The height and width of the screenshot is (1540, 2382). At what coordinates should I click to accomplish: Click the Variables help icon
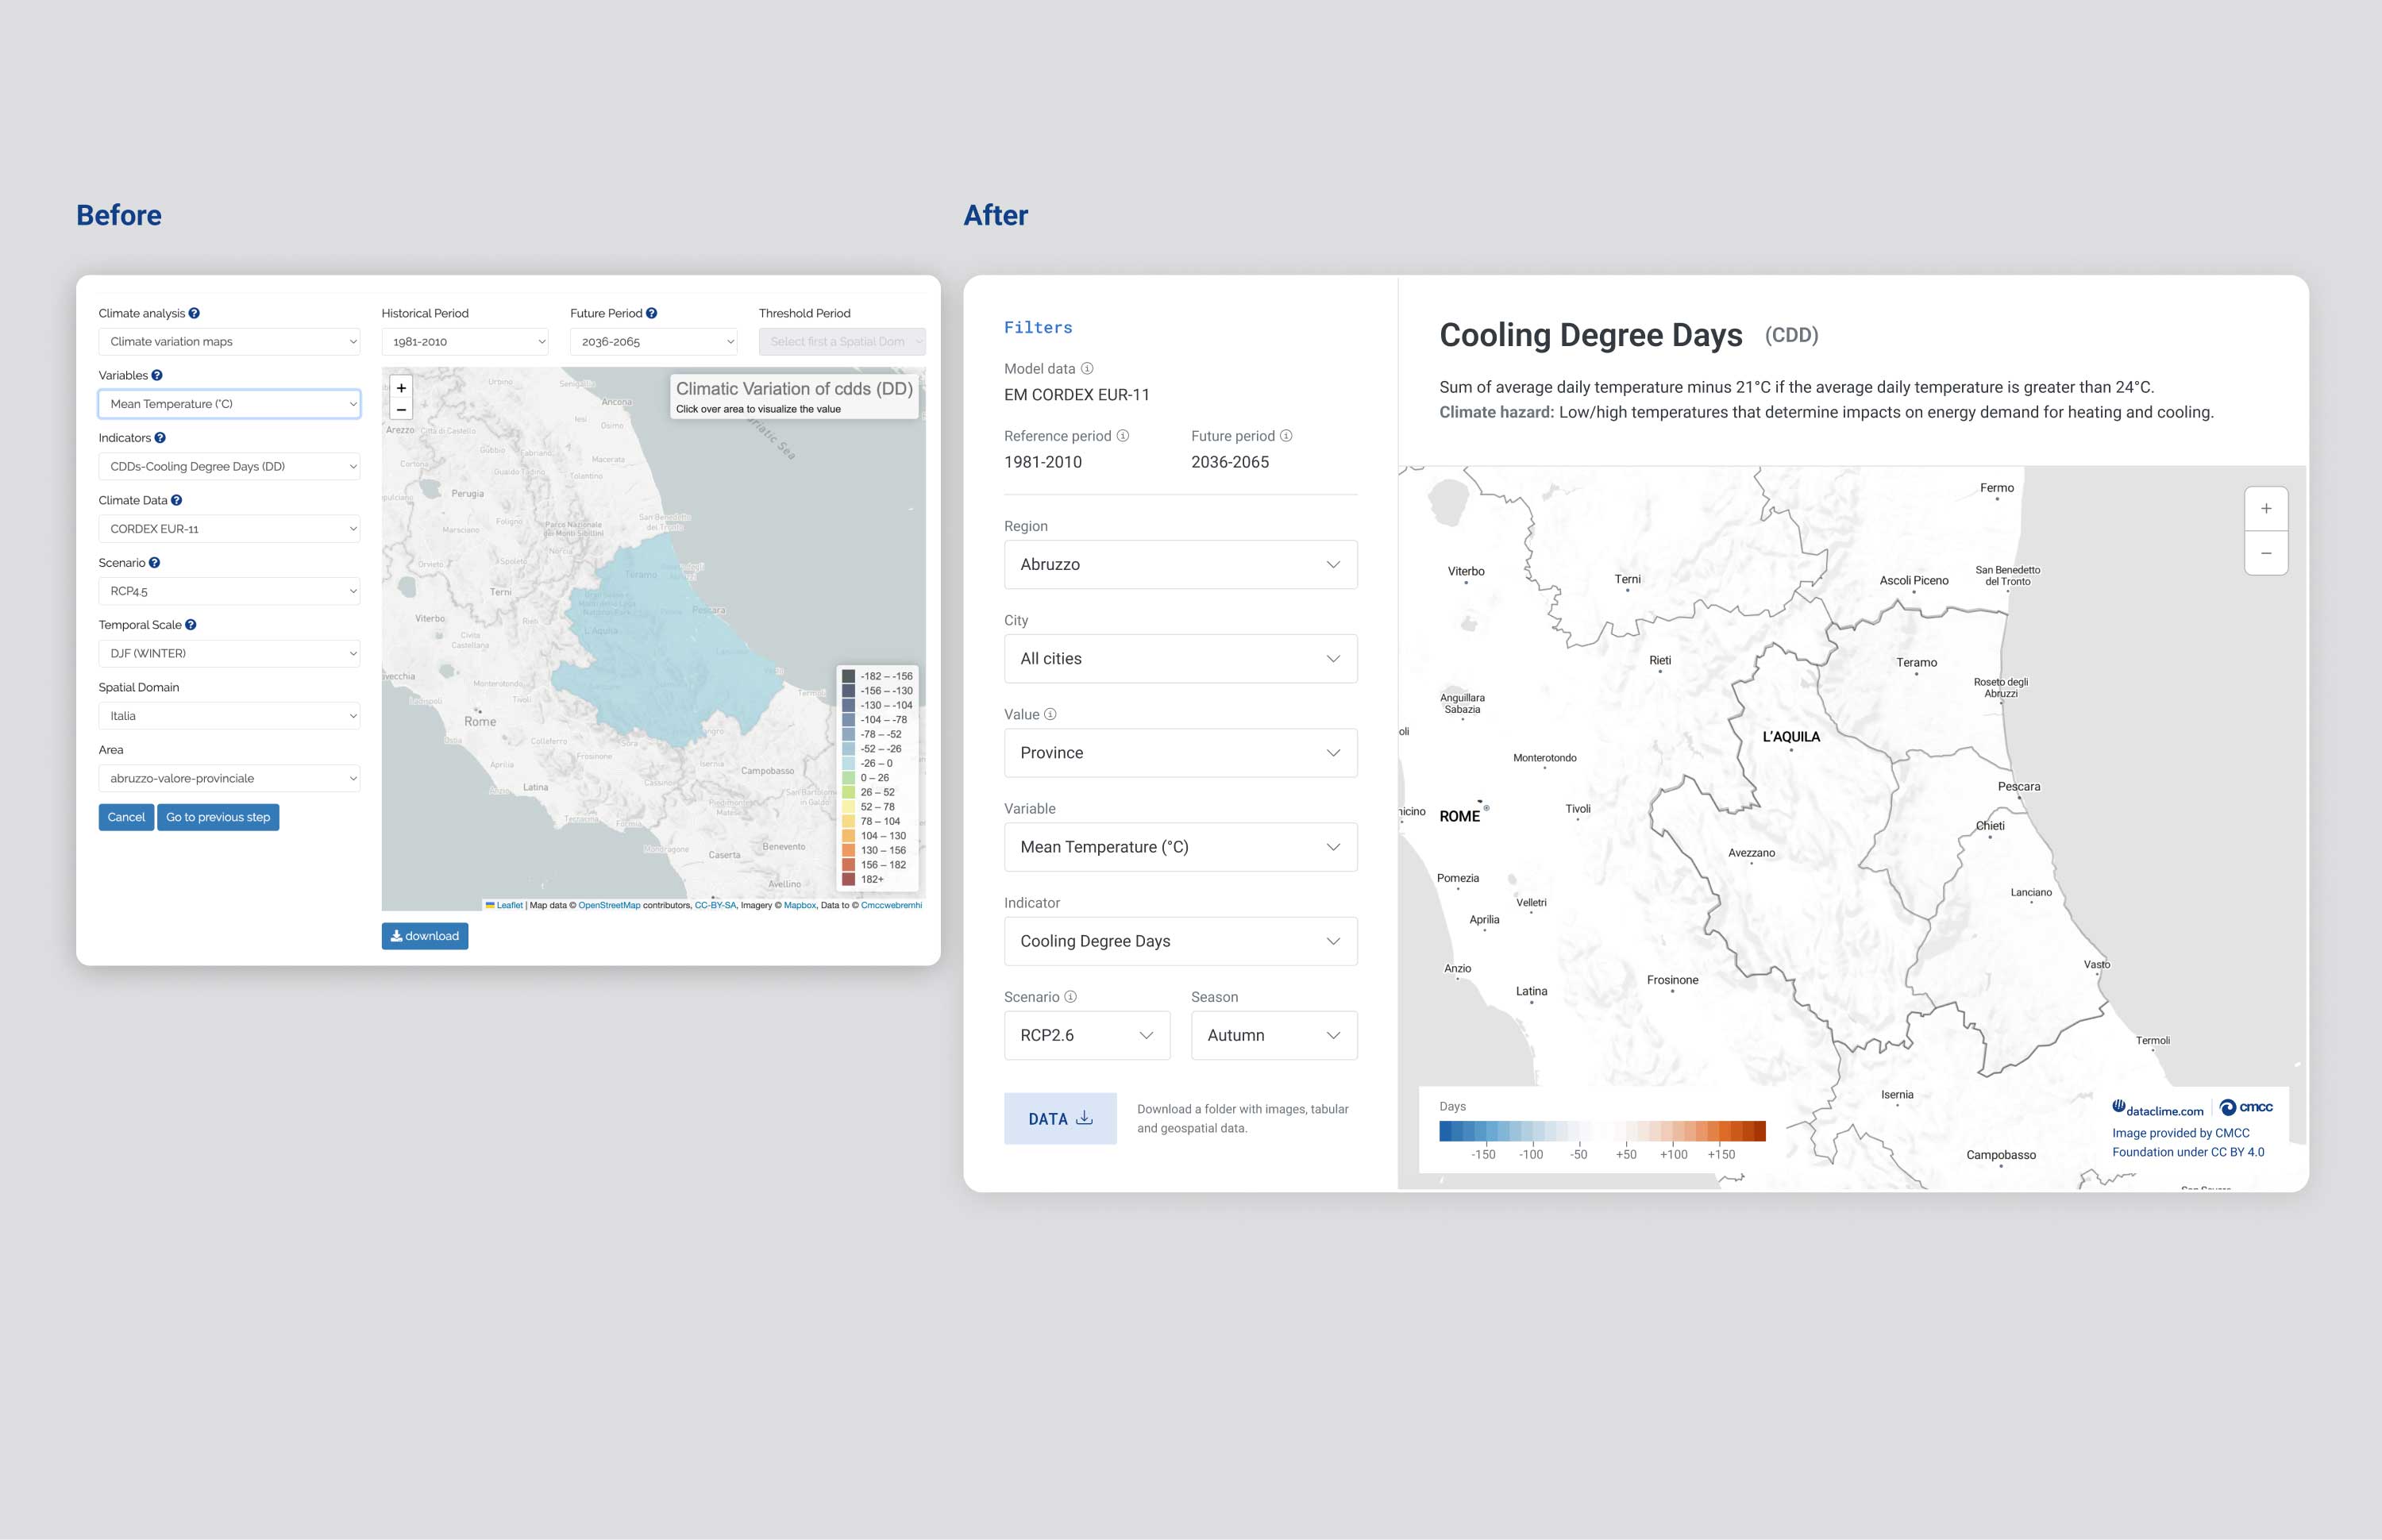click(x=158, y=375)
